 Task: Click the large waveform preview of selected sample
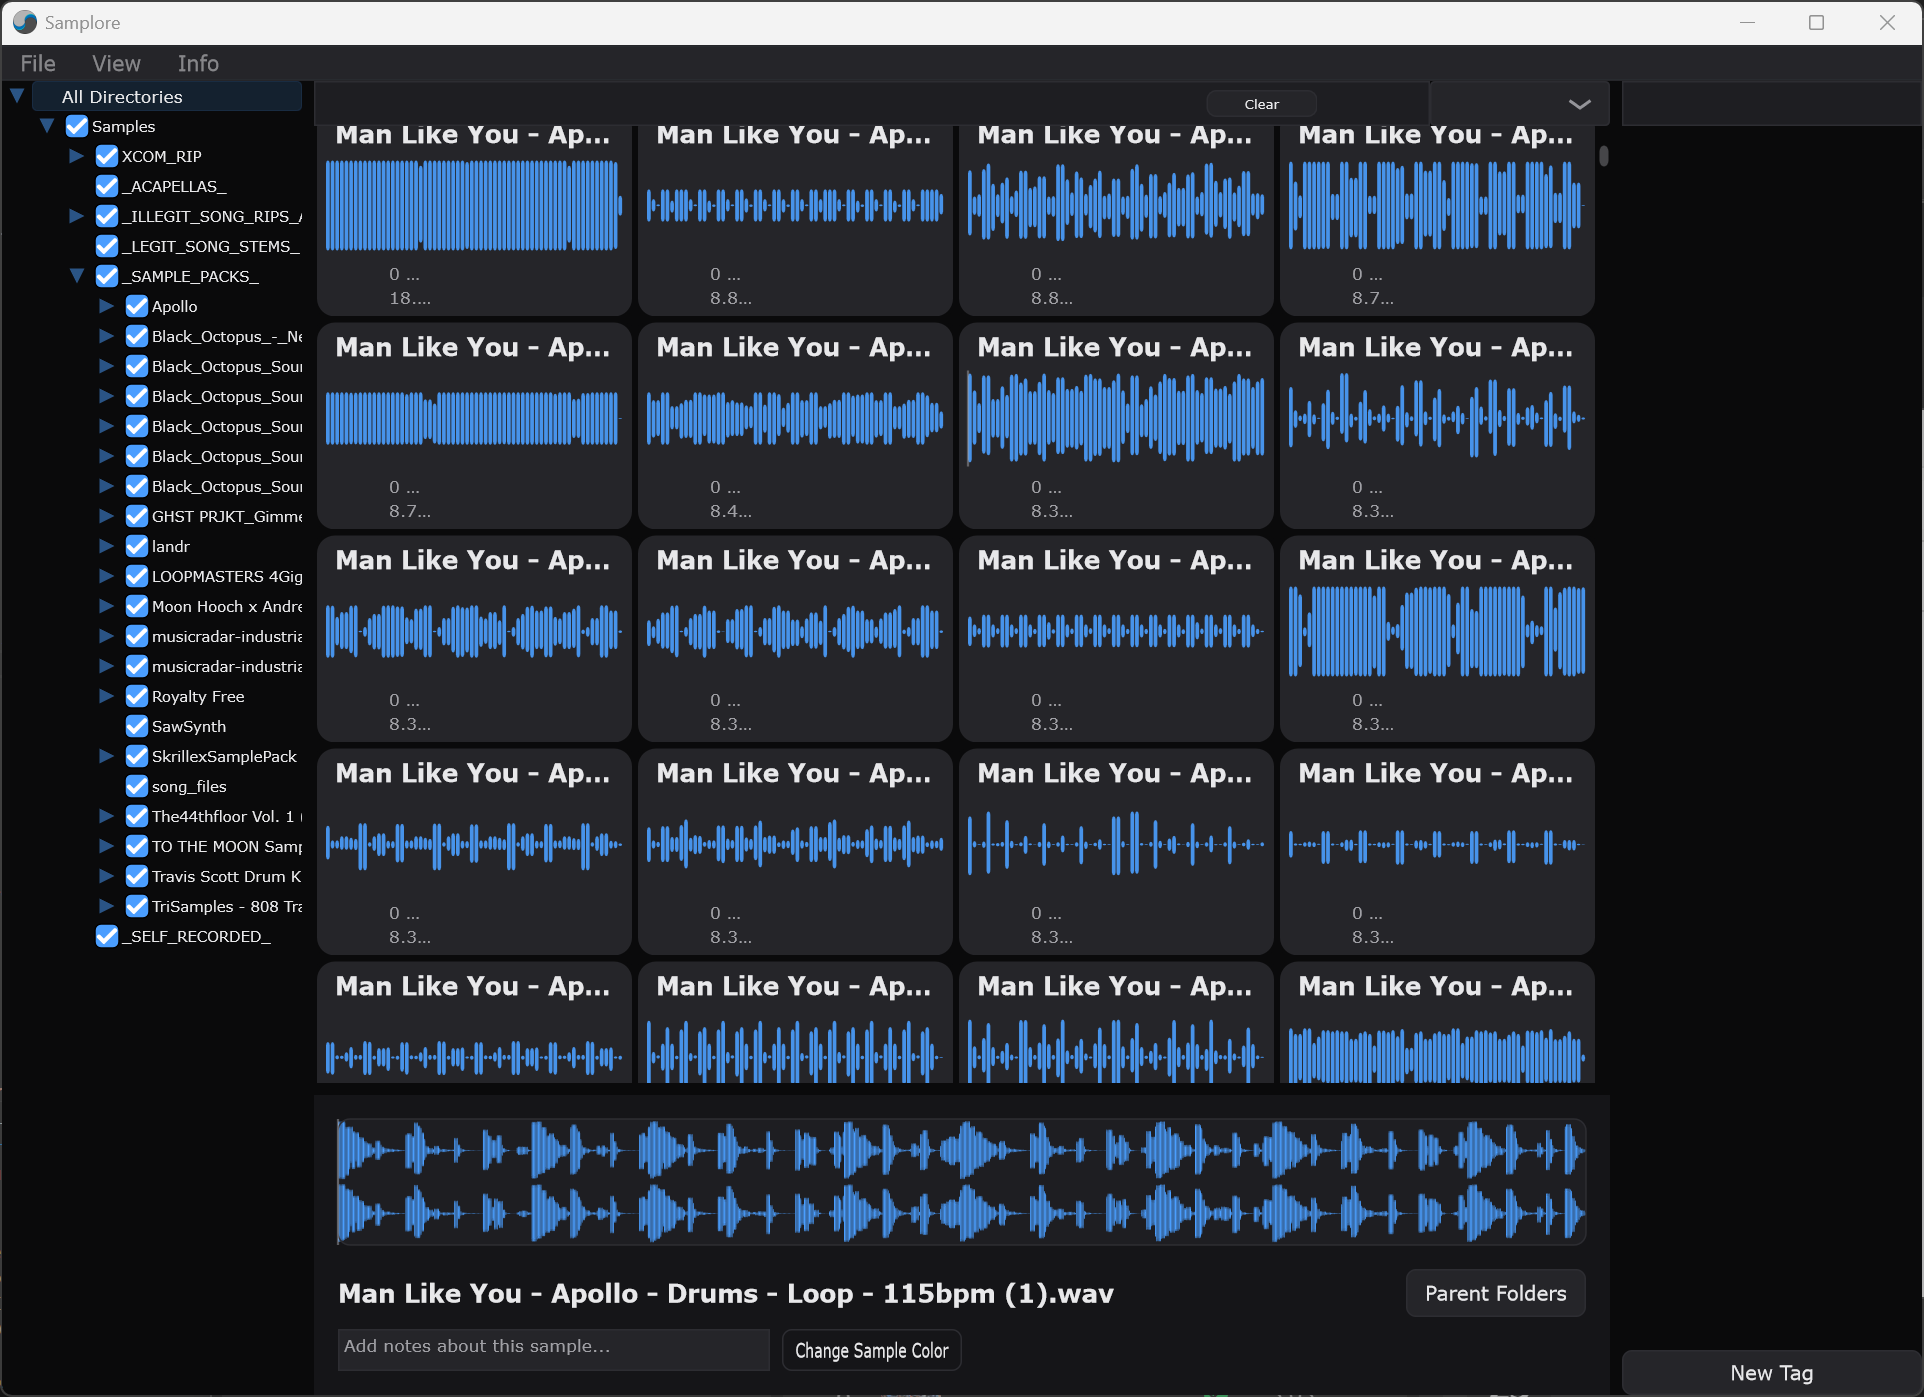tap(960, 1182)
